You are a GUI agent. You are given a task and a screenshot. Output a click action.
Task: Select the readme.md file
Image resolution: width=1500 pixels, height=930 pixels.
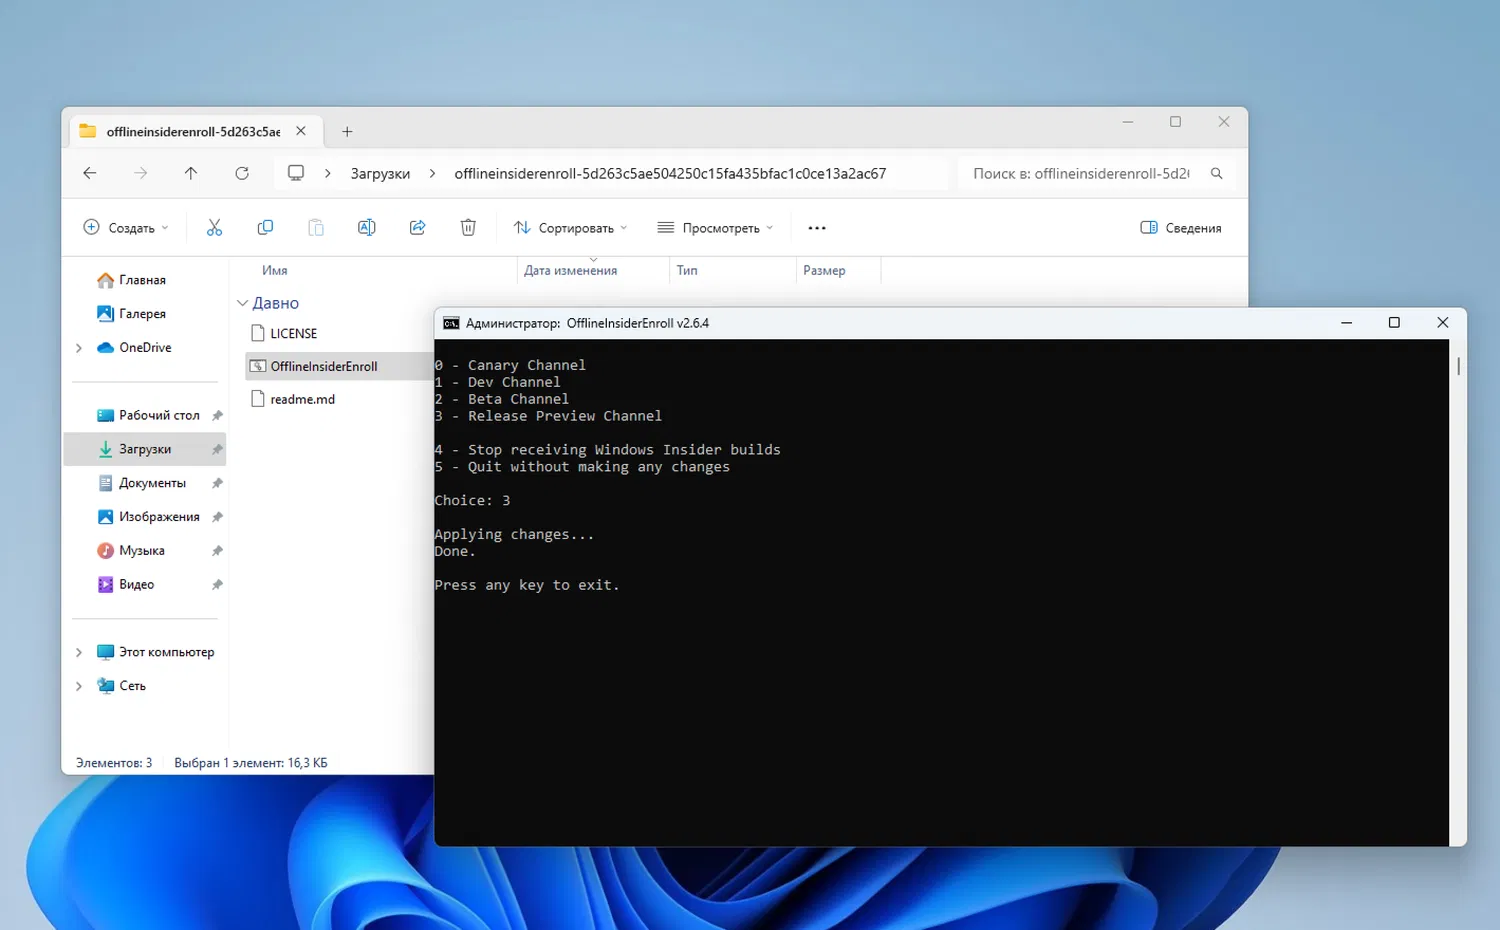[302, 400]
